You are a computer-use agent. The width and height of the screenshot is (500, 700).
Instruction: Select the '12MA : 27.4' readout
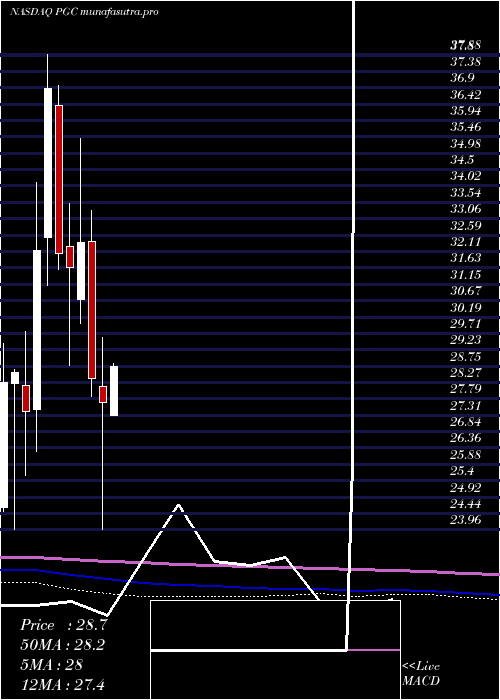[x=62, y=684]
